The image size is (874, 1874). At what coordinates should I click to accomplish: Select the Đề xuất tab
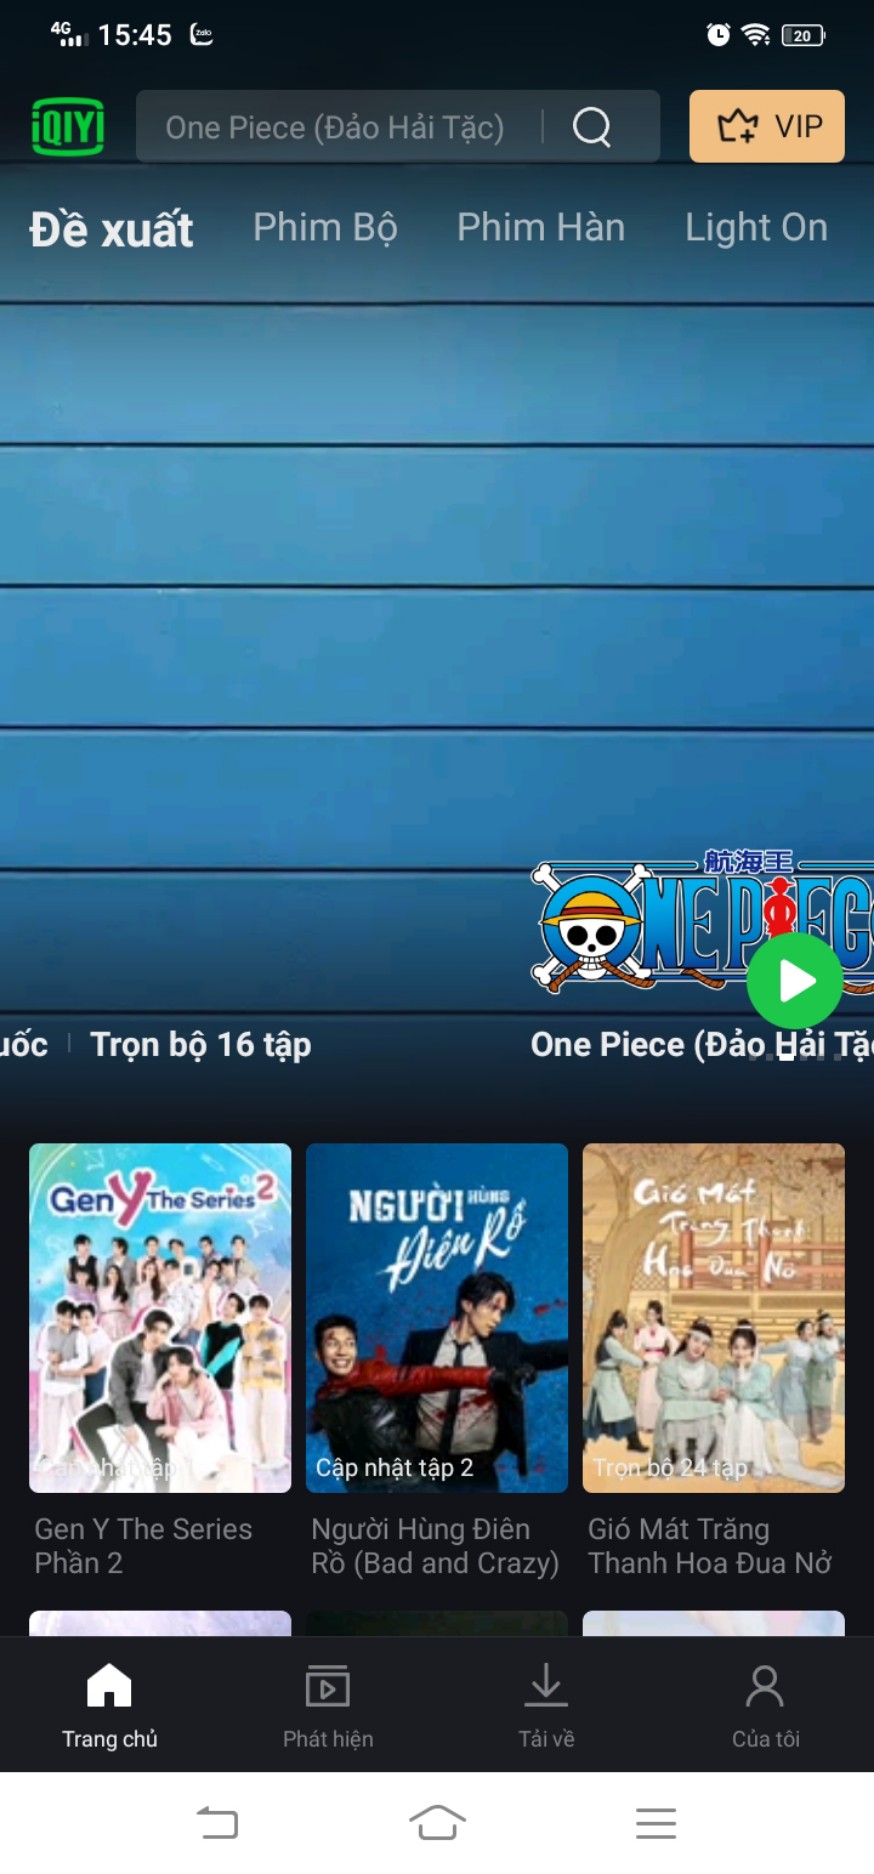[111, 229]
